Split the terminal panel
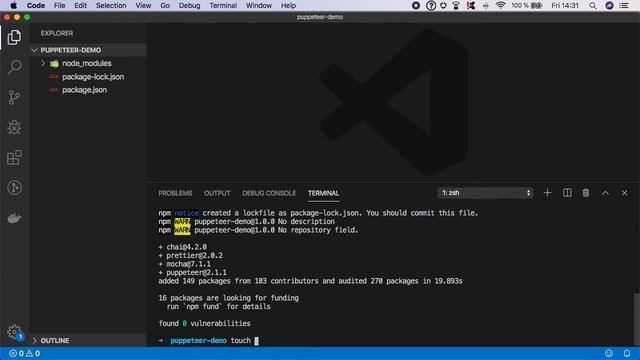The image size is (640, 360). pos(567,193)
